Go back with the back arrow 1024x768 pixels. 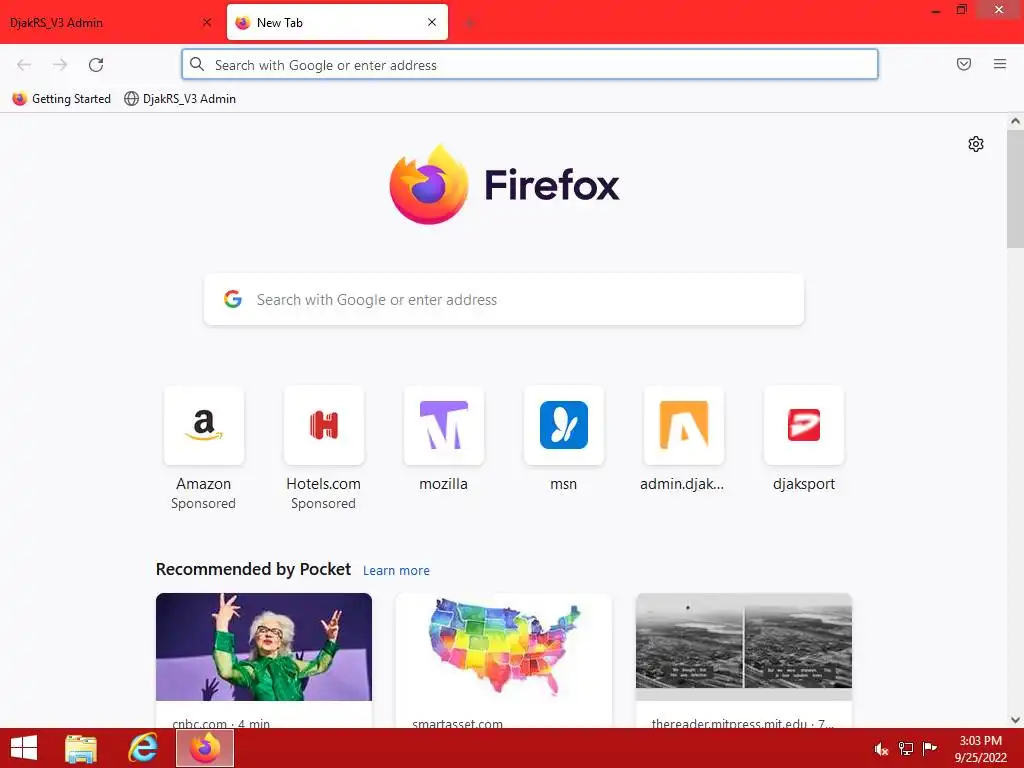(24, 65)
